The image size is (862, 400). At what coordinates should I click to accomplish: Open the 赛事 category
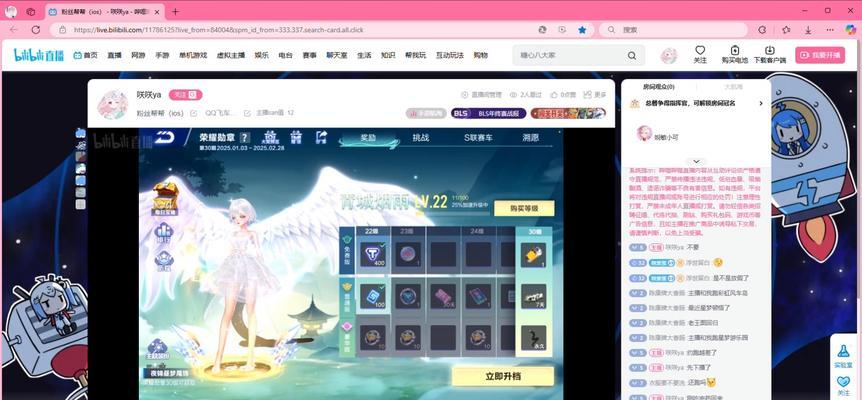click(x=310, y=55)
